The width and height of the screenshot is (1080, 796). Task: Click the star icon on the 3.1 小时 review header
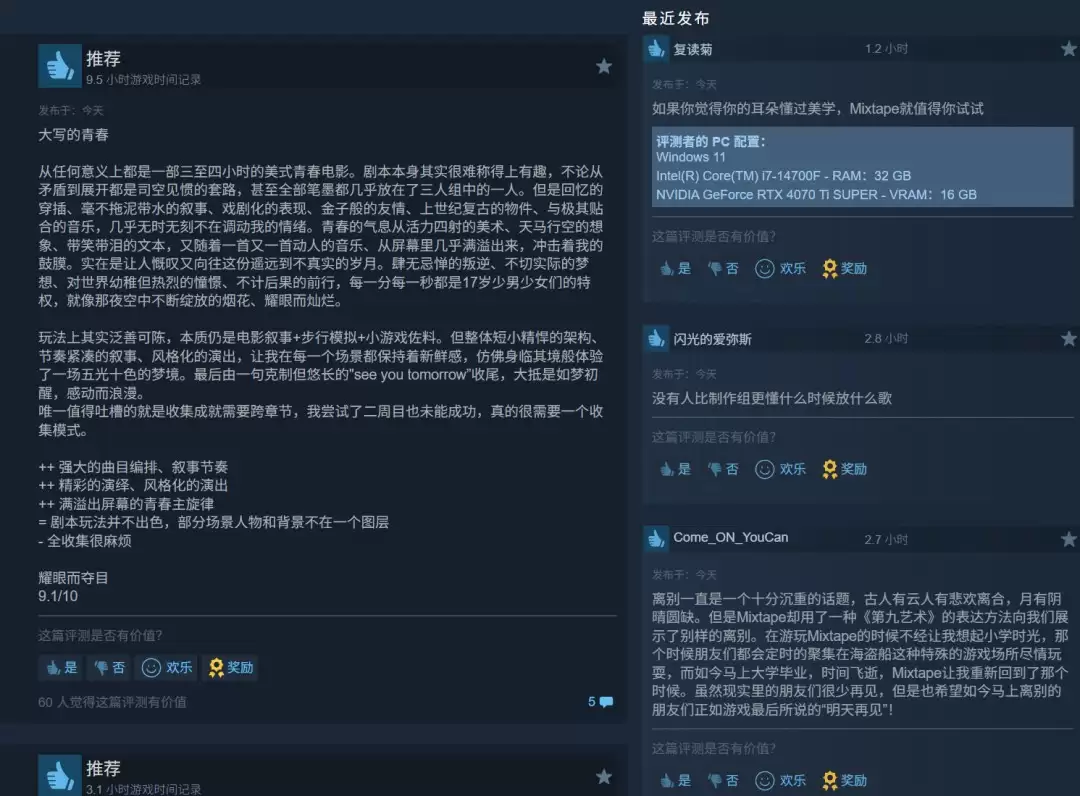pyautogui.click(x=603, y=777)
